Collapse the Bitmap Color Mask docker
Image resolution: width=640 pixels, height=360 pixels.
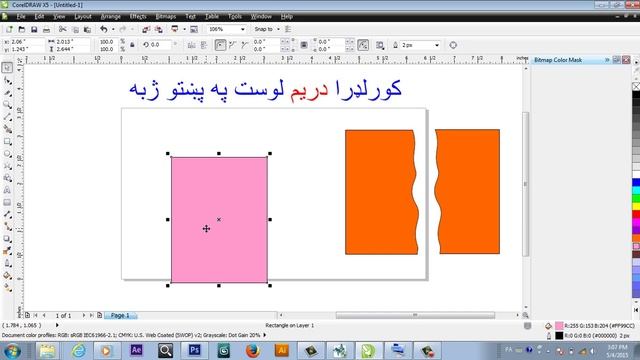coord(607,60)
